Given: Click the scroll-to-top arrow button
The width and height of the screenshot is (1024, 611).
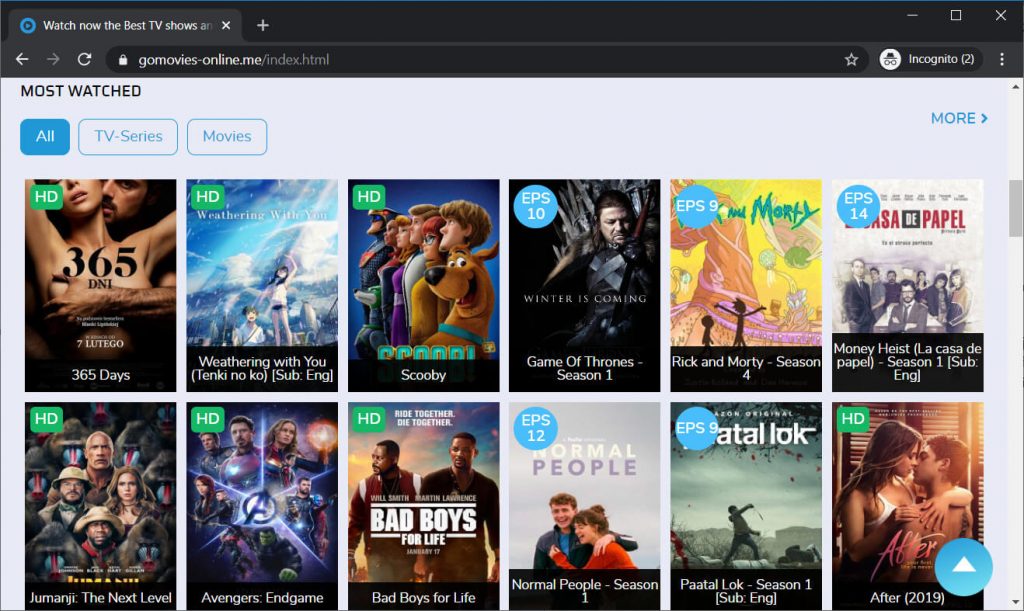Looking at the screenshot, I should (963, 567).
